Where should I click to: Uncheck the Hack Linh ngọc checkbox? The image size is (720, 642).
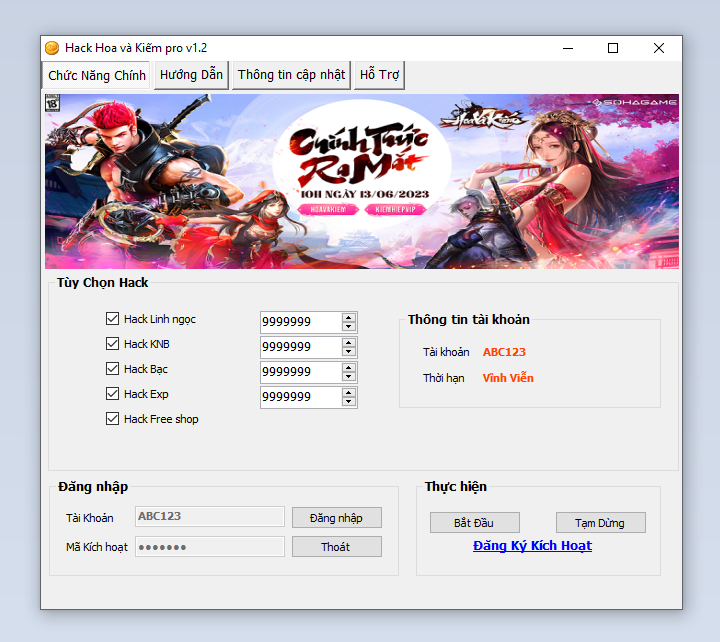(x=112, y=319)
